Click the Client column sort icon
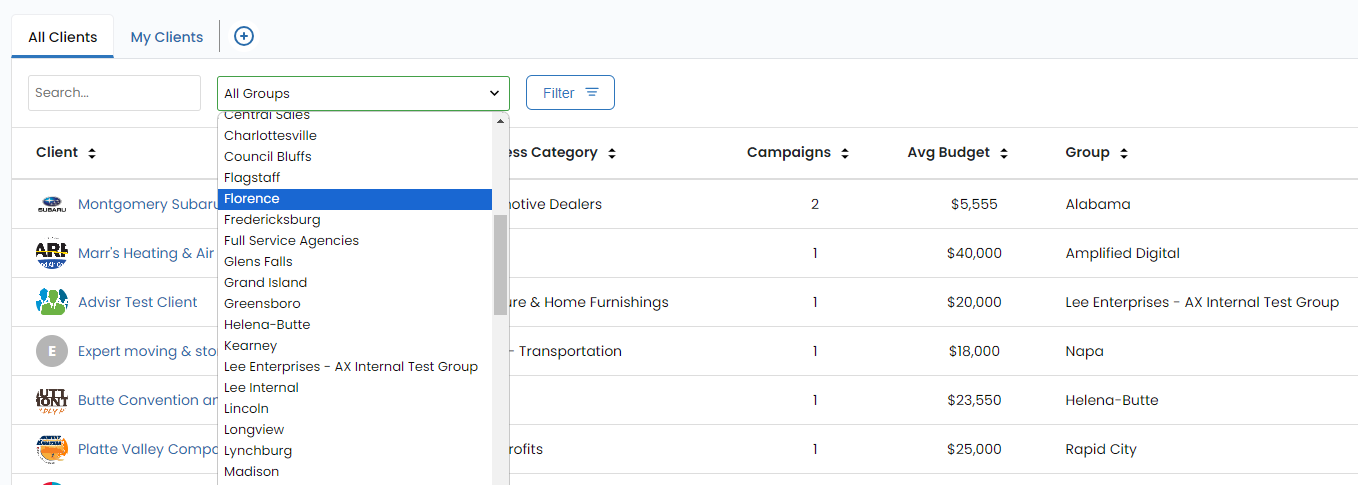The width and height of the screenshot is (1358, 485). pyautogui.click(x=92, y=154)
